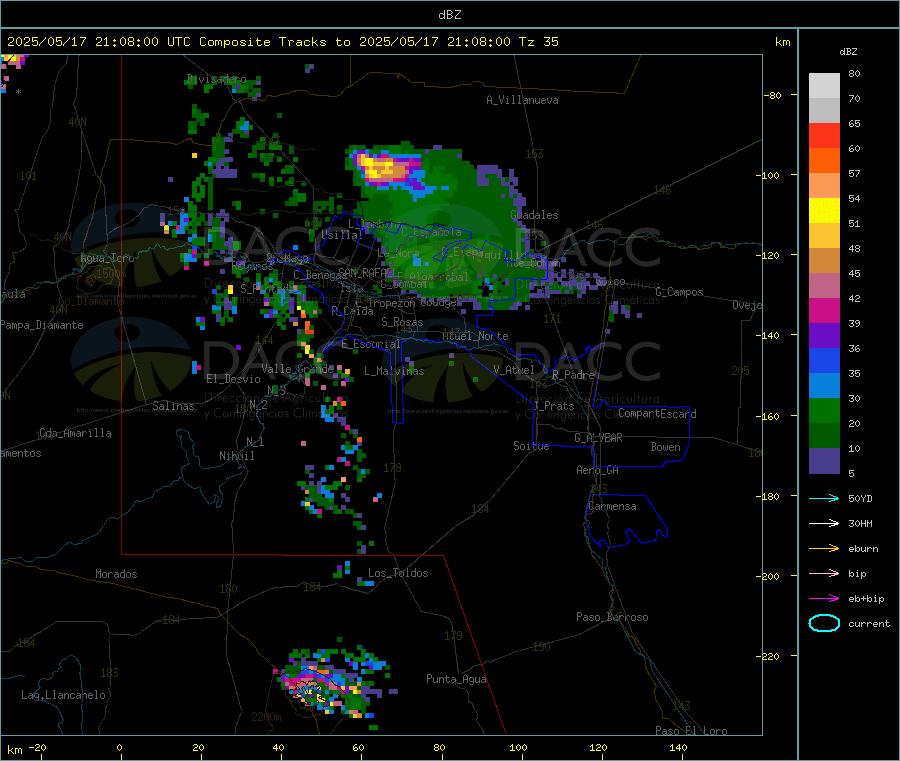The image size is (900, 761).
Task: Pick the slate 5–10 dBZ color band
Action: pyautogui.click(x=824, y=461)
